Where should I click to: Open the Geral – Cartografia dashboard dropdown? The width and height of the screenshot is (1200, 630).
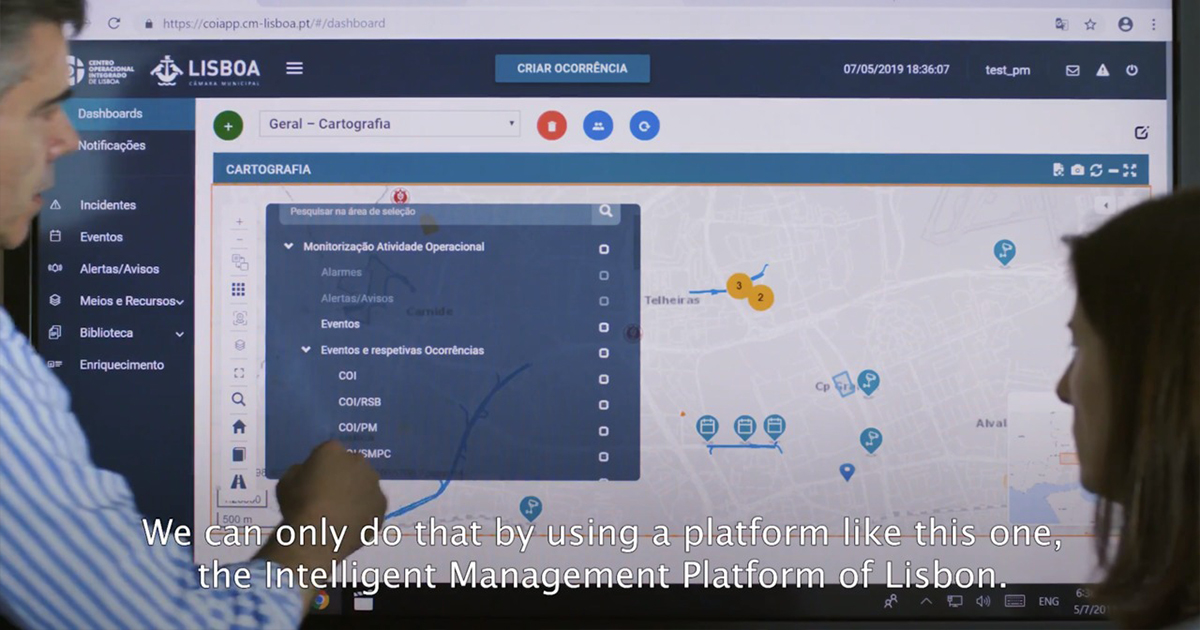tap(390, 124)
